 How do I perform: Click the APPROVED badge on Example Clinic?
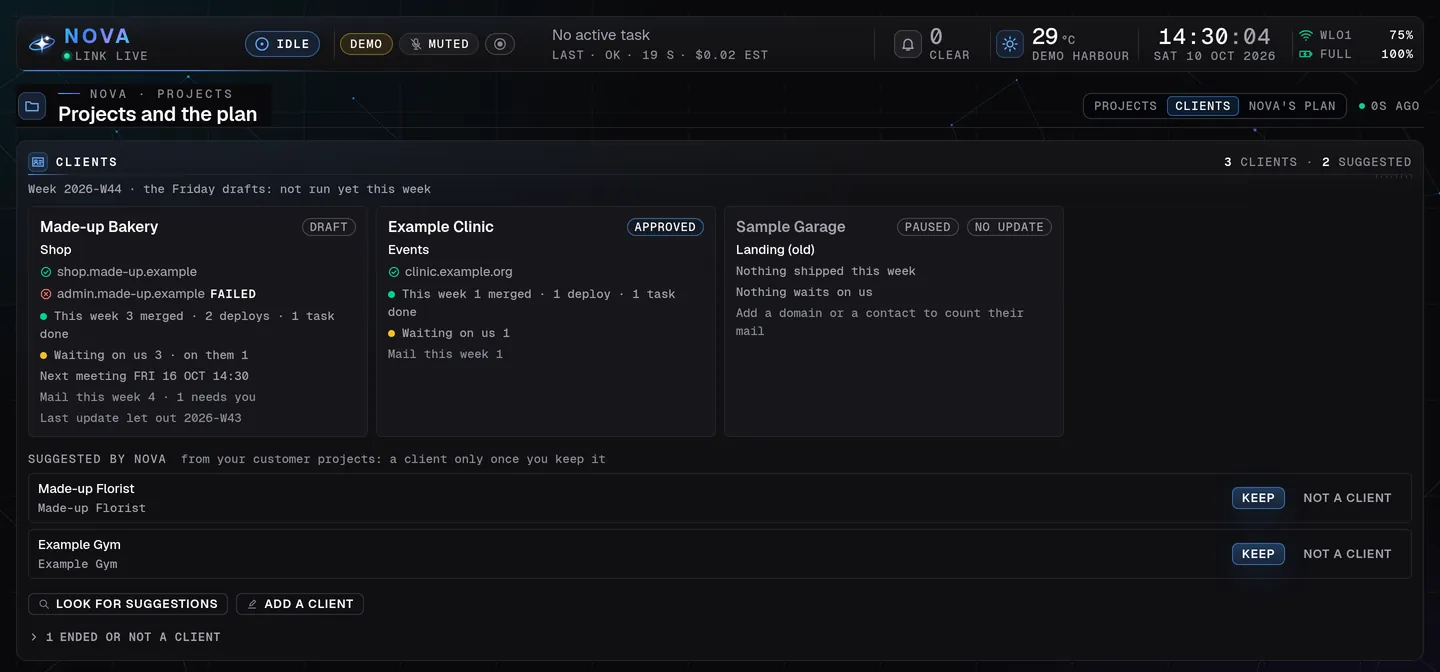click(665, 227)
